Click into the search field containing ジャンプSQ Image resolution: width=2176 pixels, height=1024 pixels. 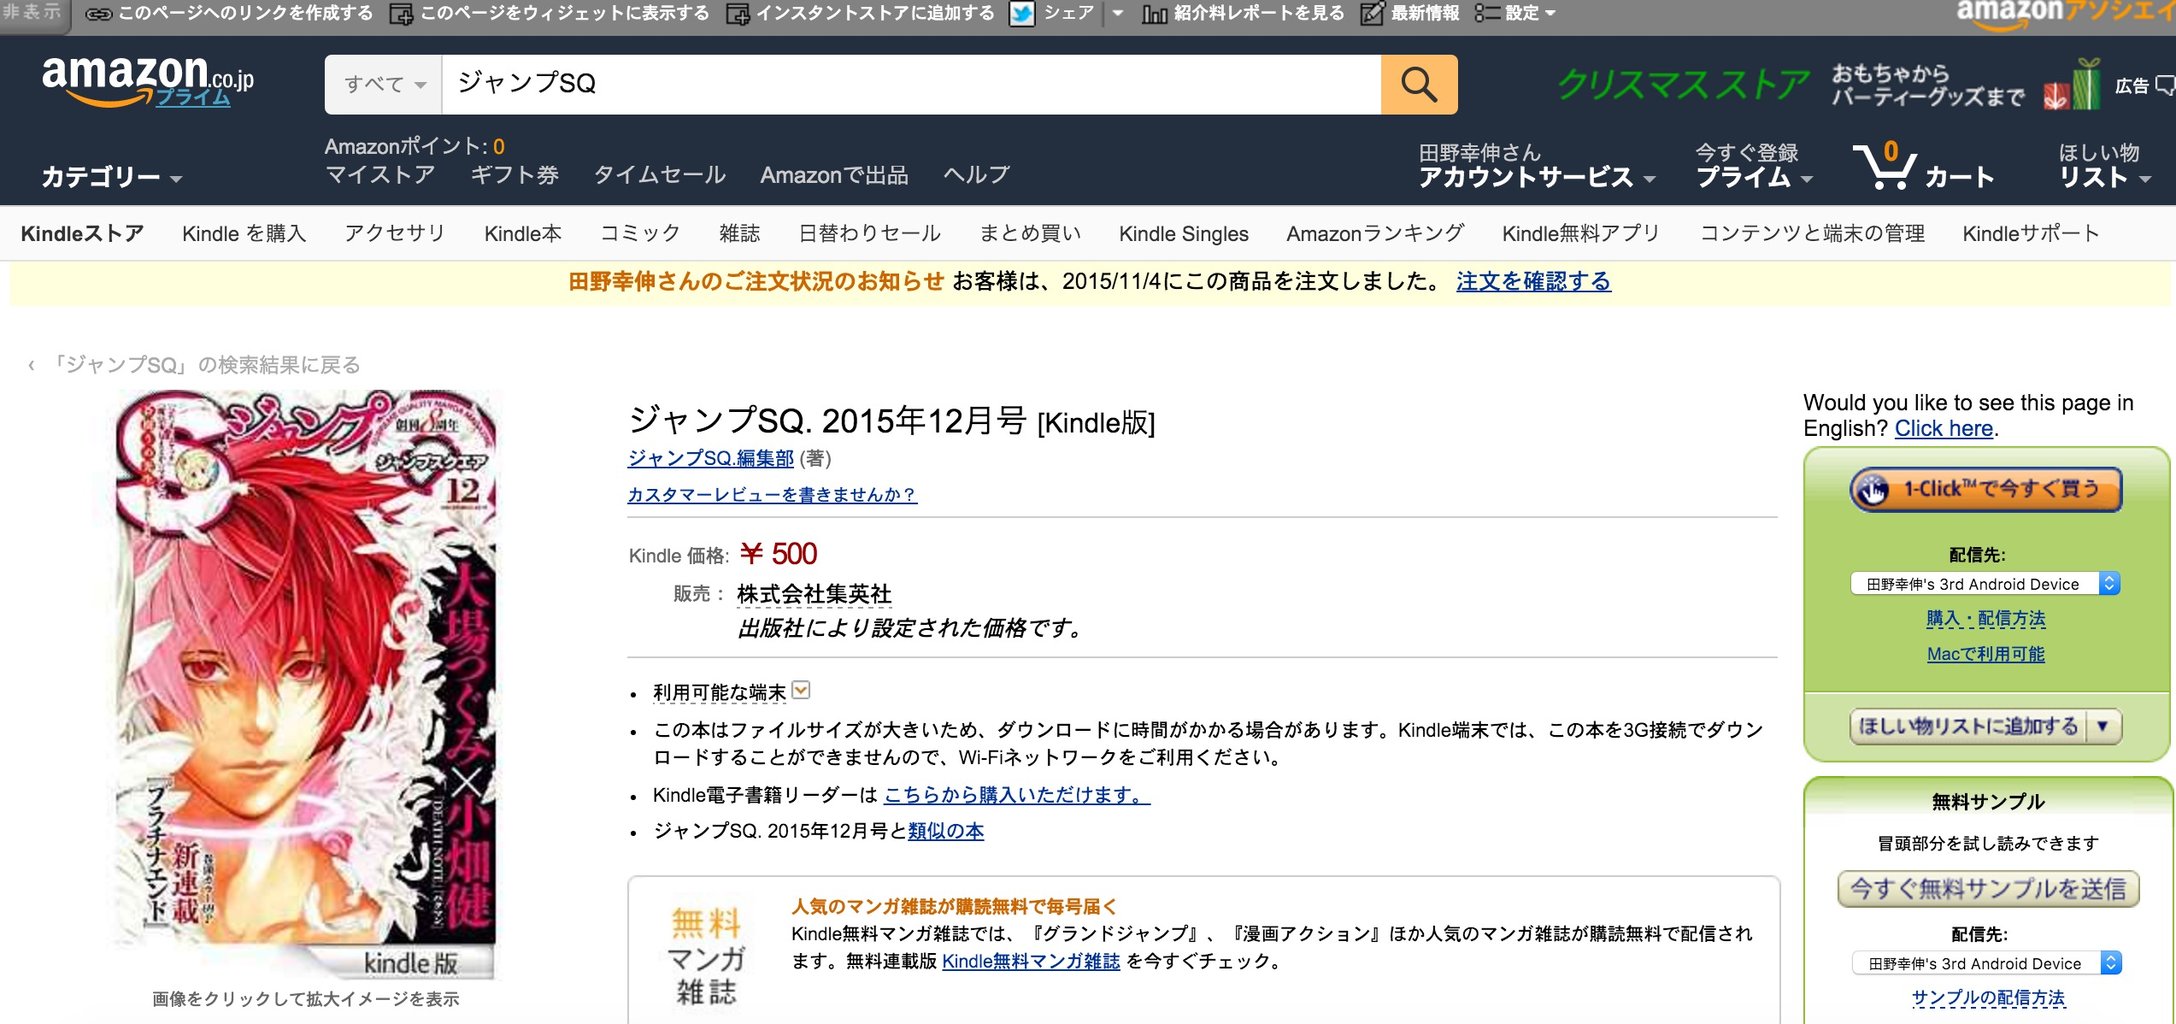point(911,84)
